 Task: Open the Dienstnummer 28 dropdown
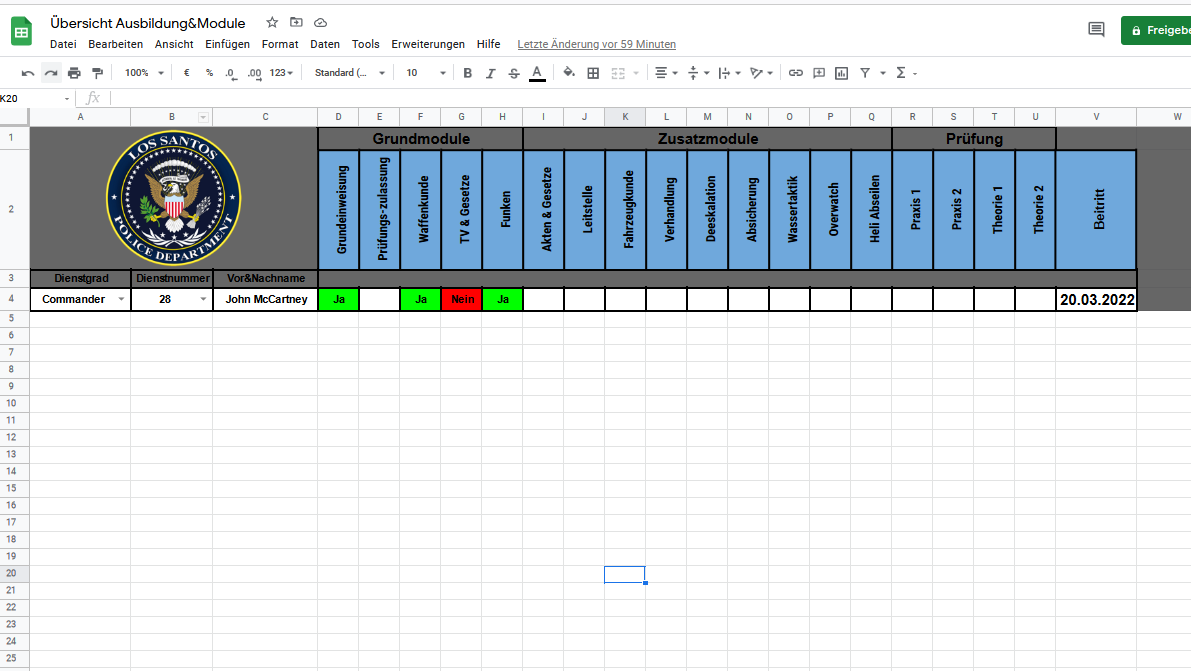tap(203, 299)
